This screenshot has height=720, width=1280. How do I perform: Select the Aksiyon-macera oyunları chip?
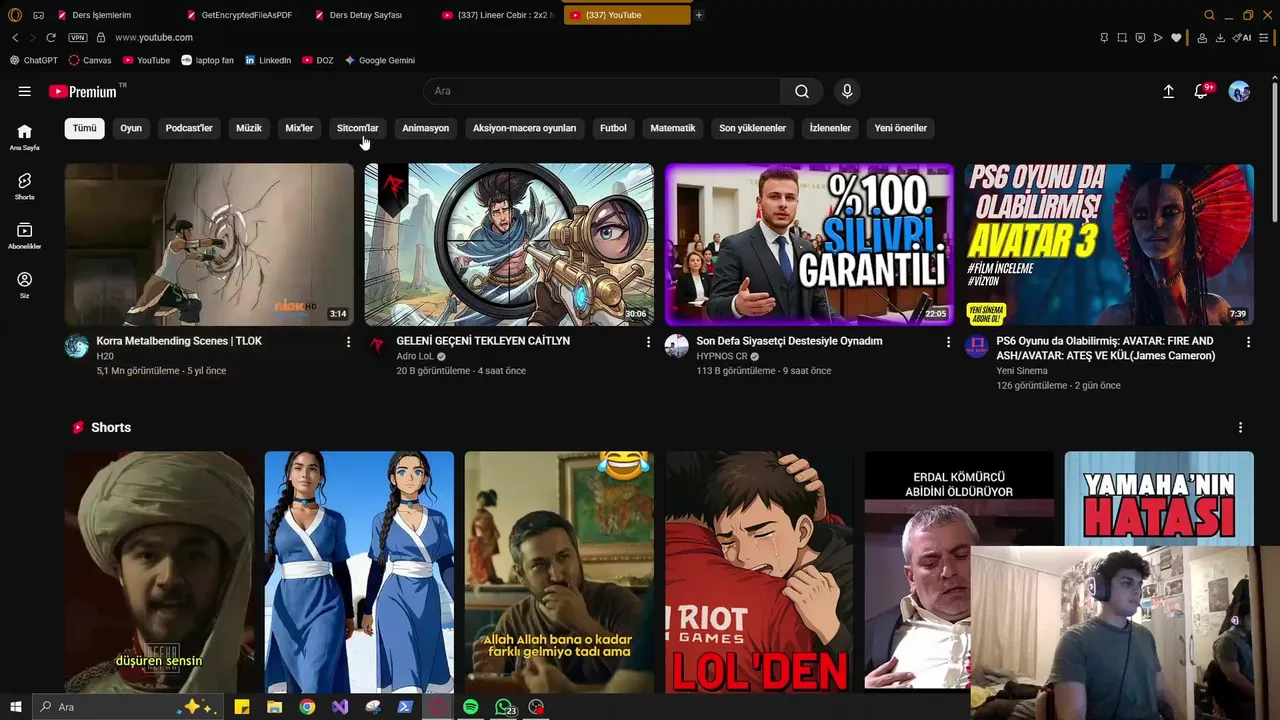pyautogui.click(x=524, y=128)
